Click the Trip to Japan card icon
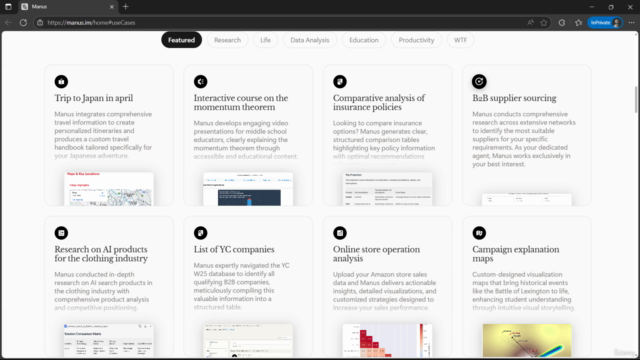640x360 pixels. click(61, 82)
